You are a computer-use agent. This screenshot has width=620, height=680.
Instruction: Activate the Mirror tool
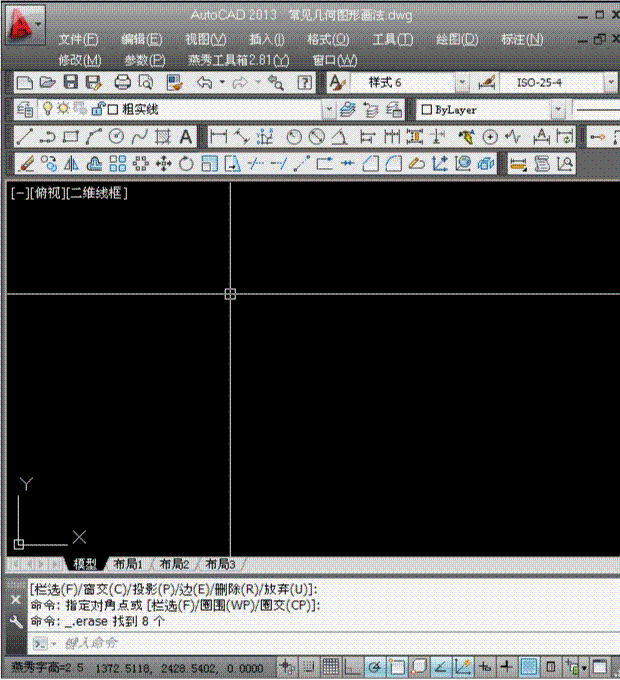coord(72,164)
